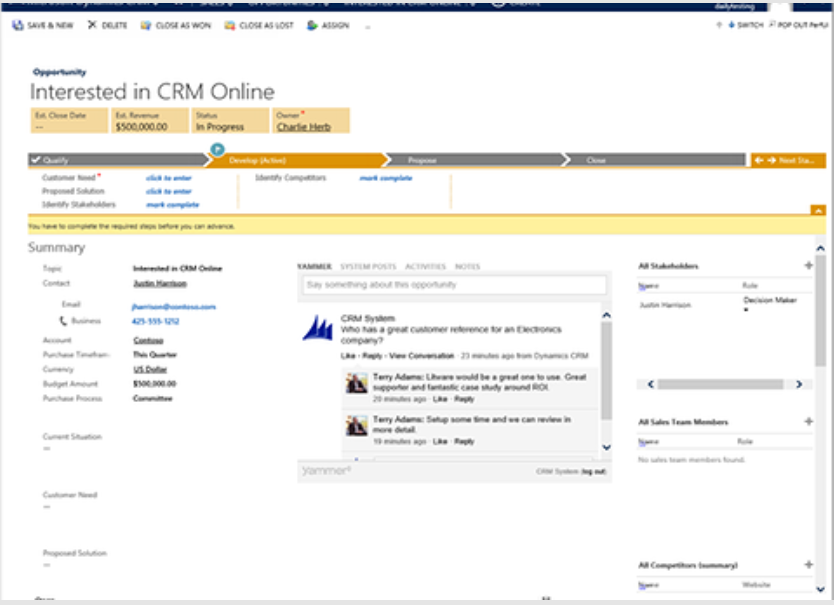Sort stakeholders by Name column
This screenshot has width=834, height=605.
pos(648,286)
